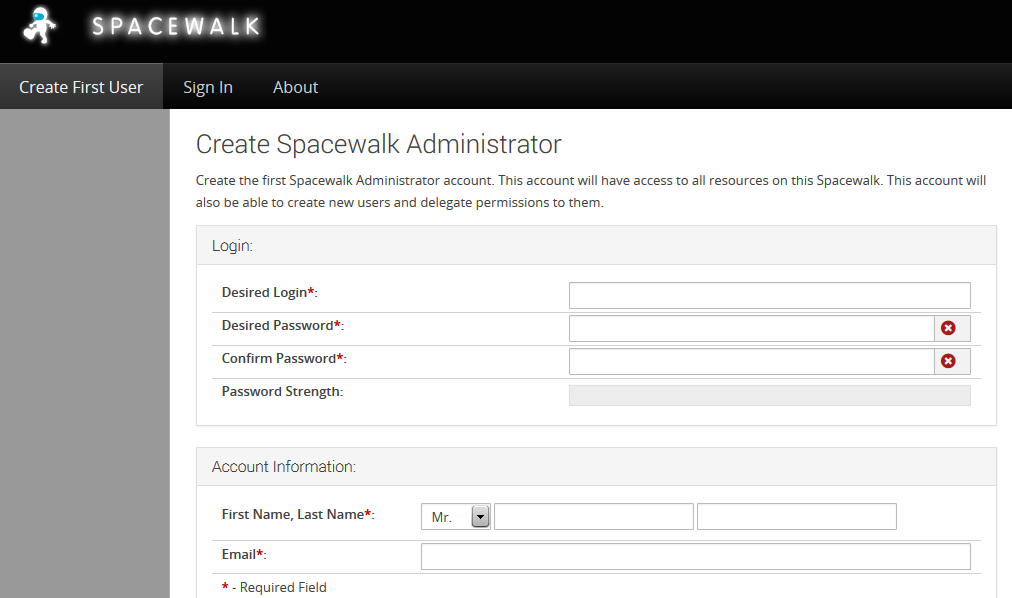Click the SPACEWALK title text in header
The width and height of the screenshot is (1012, 598).
point(176,26)
